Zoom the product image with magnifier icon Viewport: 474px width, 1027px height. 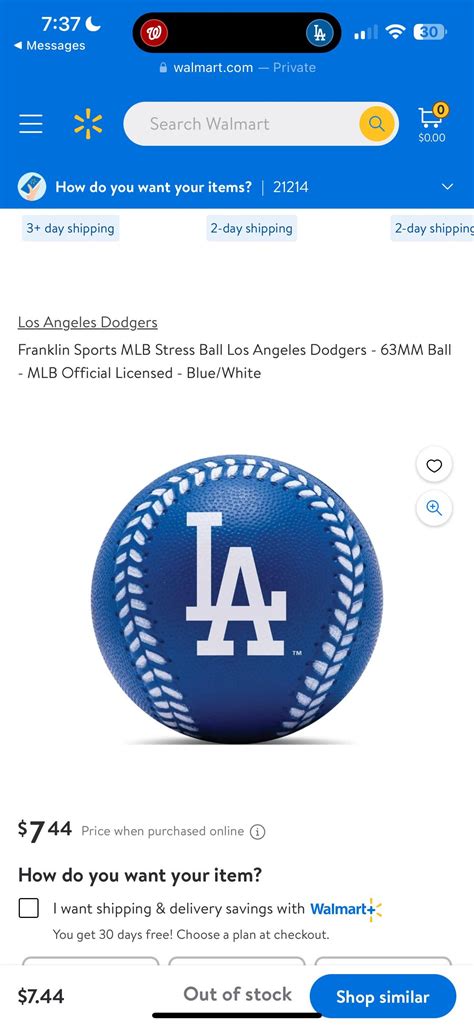click(434, 508)
